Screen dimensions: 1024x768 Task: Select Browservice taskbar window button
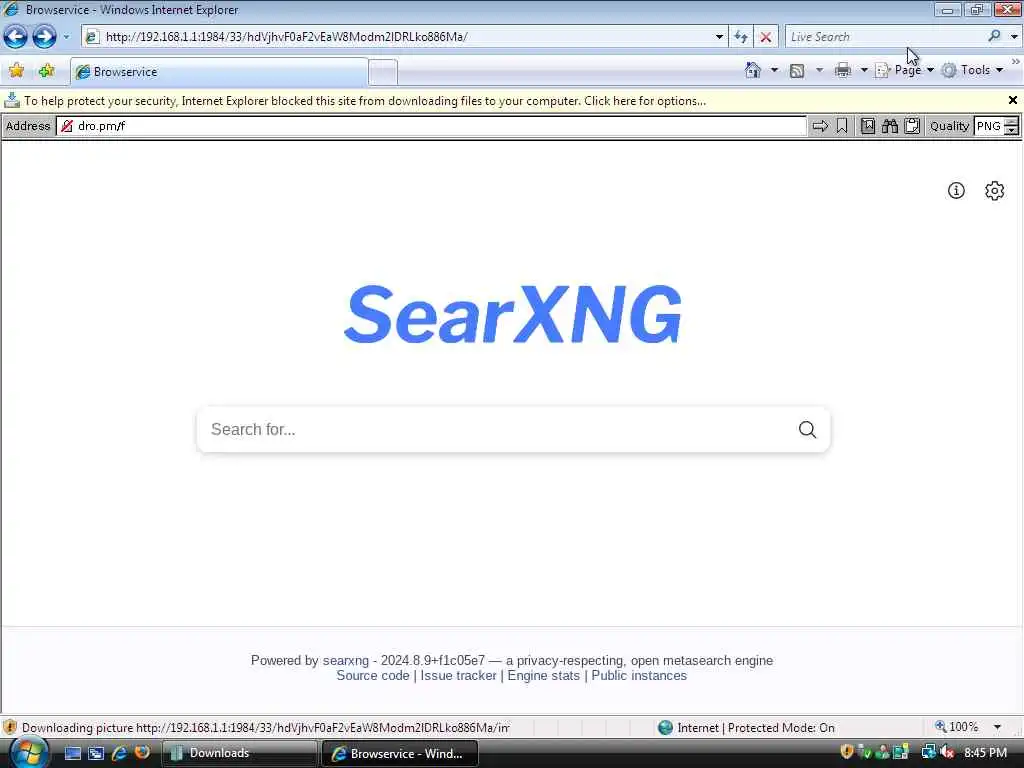coord(400,753)
